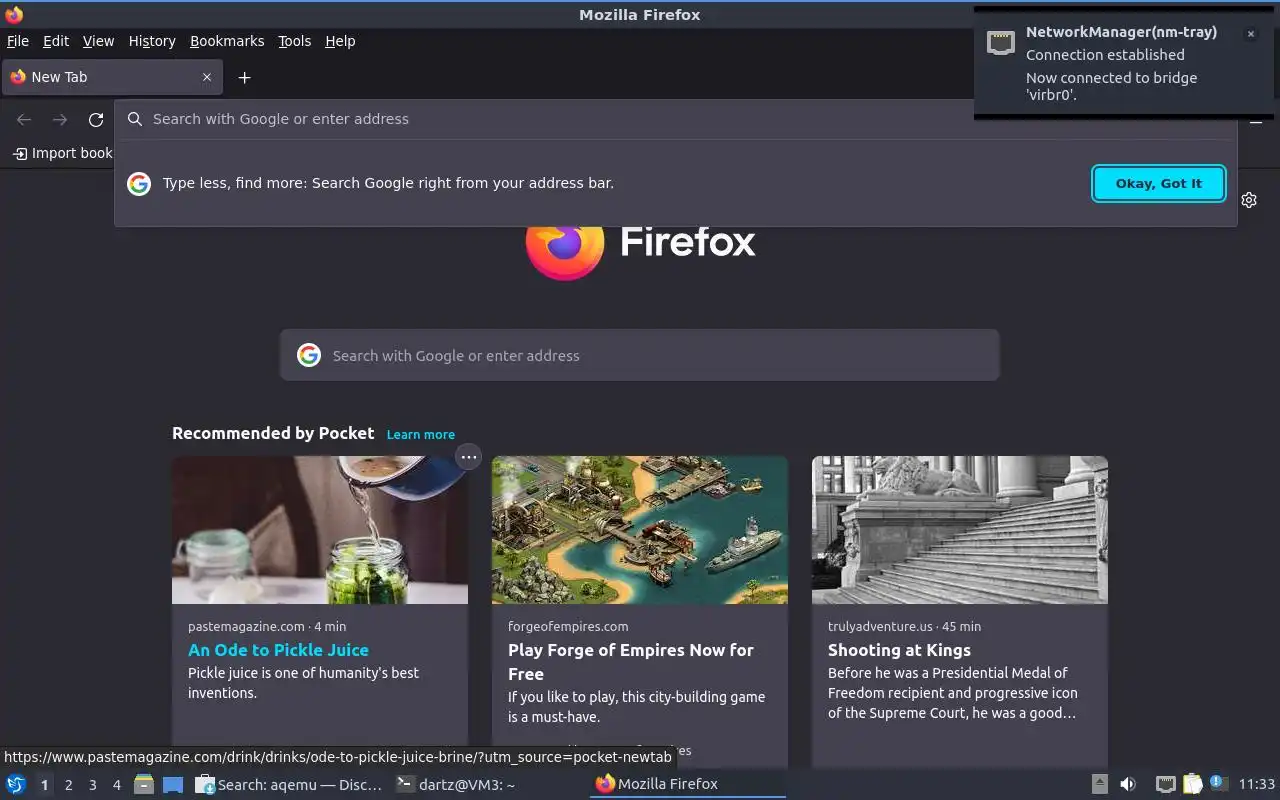Open the Pocket Learn more link

[421, 434]
